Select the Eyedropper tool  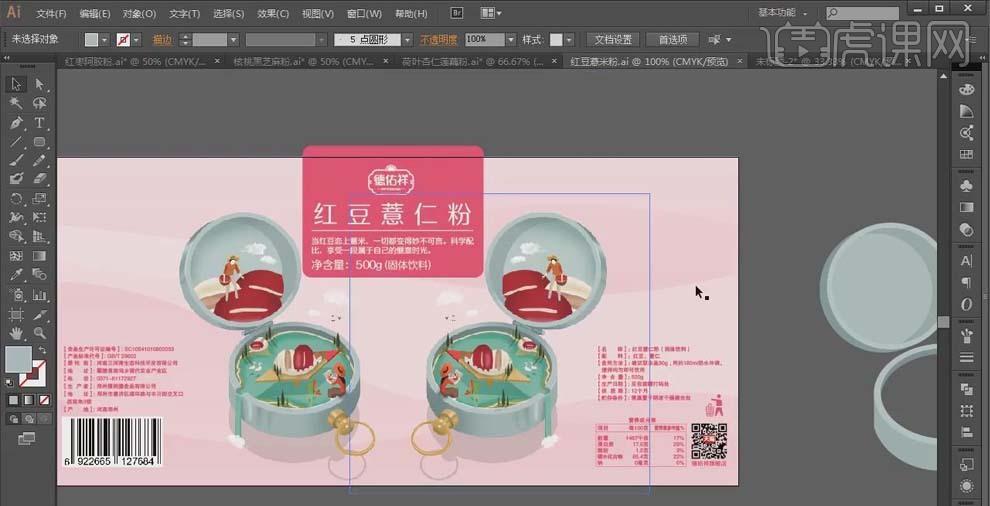click(x=16, y=274)
